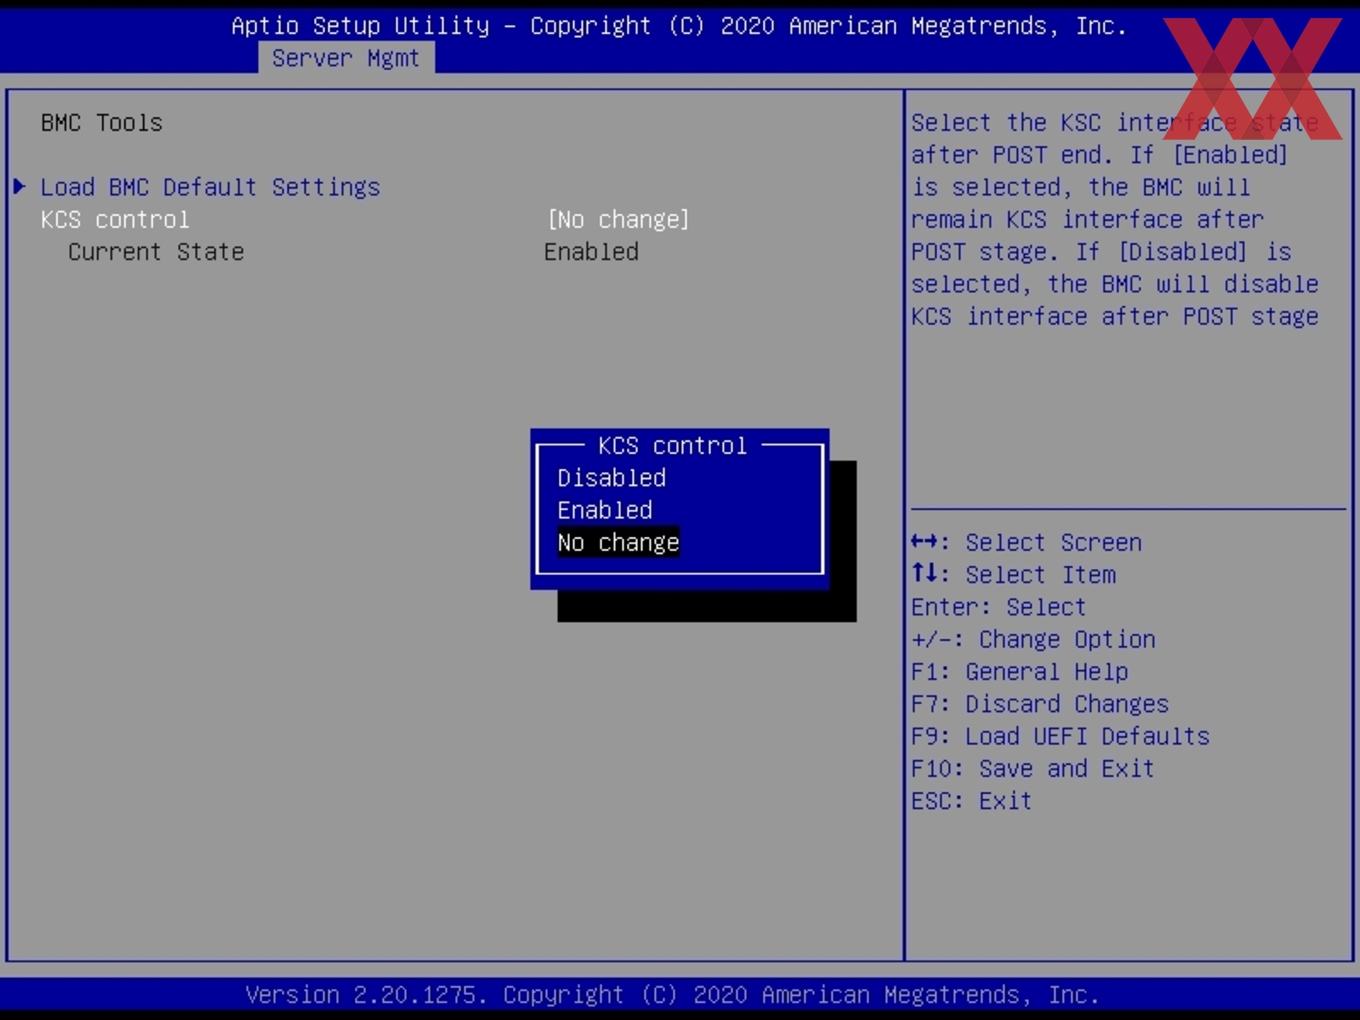Click the ESC: Exit hint
1360x1020 pixels.
971,801
